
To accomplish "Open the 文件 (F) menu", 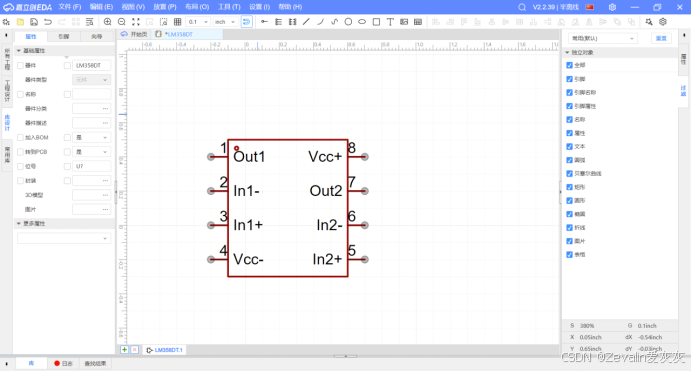I will pos(70,7).
